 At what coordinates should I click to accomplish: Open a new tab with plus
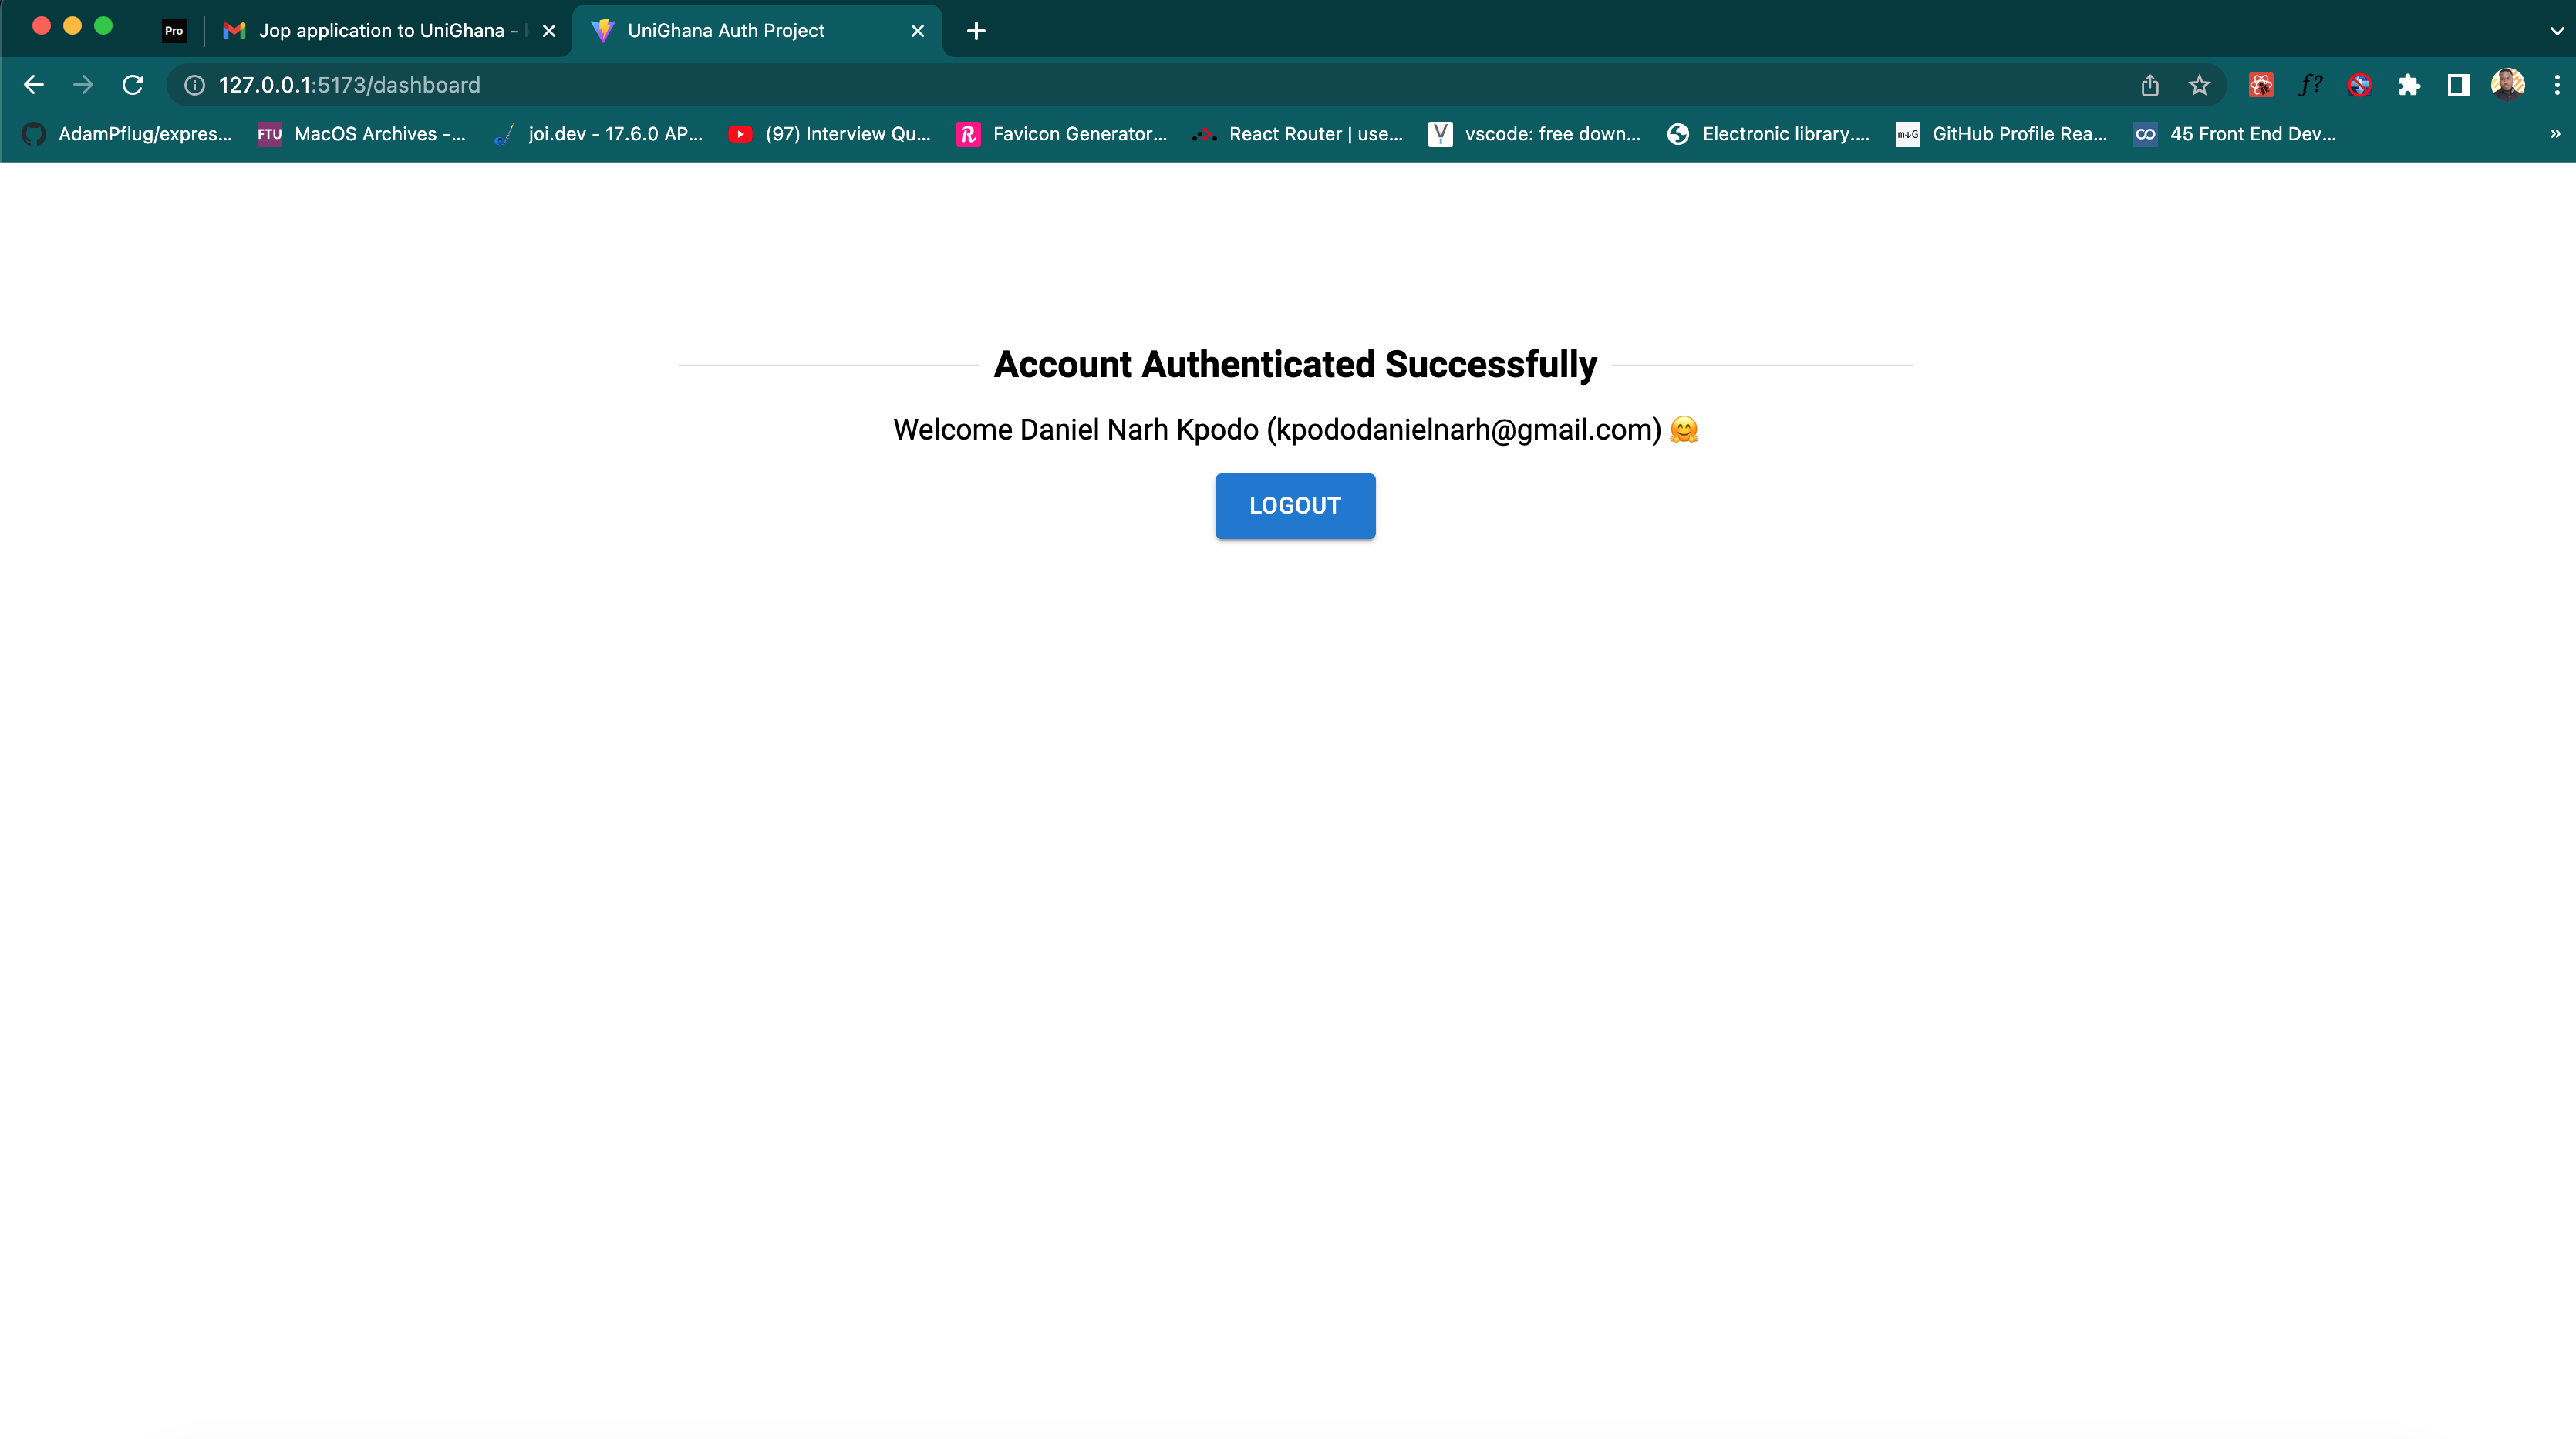[x=977, y=31]
